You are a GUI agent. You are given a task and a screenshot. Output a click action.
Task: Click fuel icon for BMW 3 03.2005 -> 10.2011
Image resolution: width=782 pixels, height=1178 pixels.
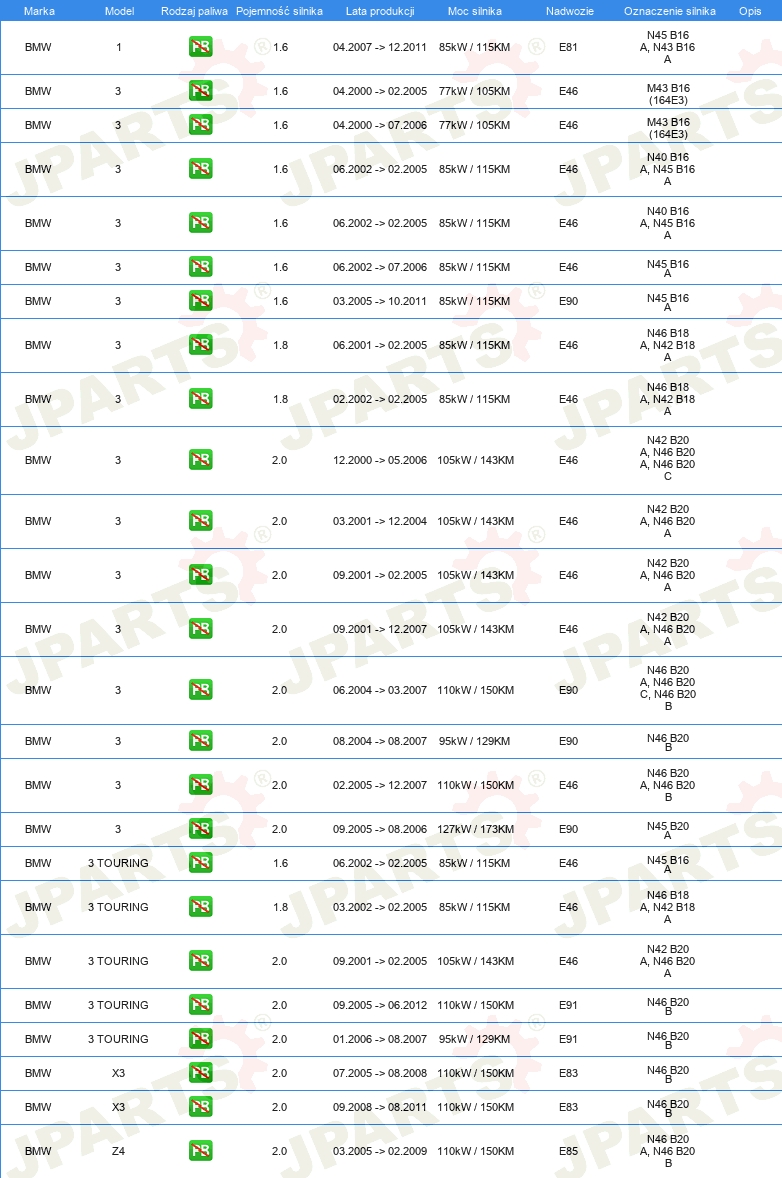click(201, 301)
